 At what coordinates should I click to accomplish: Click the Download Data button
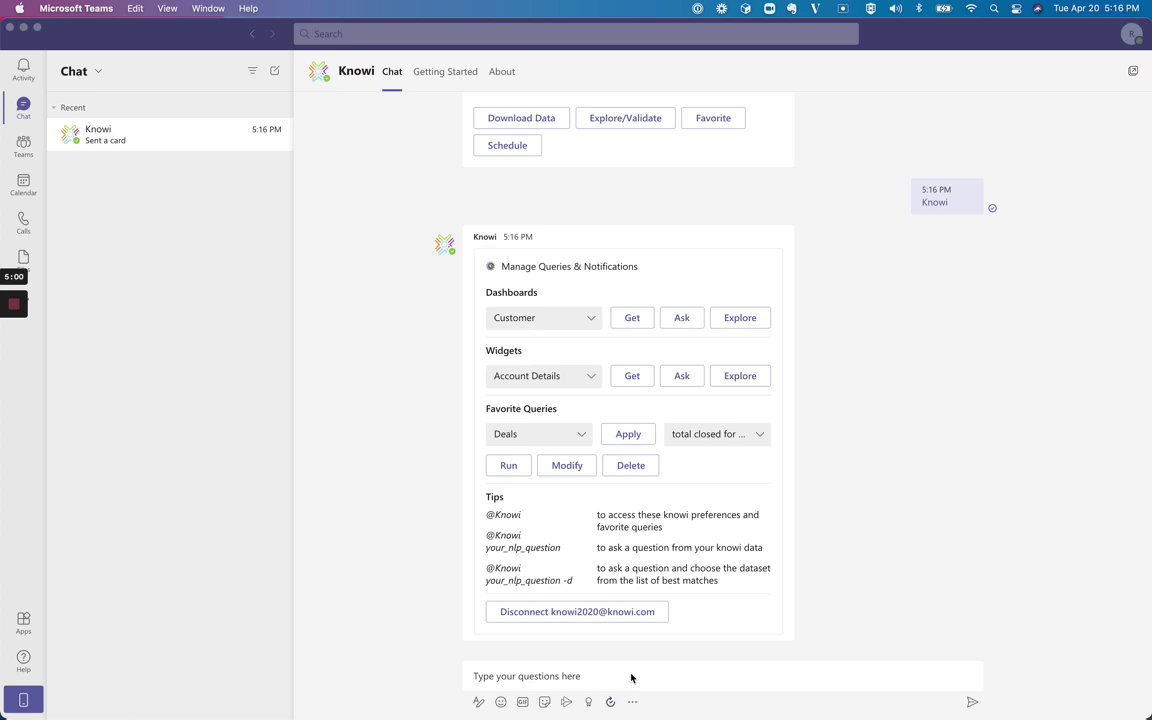(521, 118)
